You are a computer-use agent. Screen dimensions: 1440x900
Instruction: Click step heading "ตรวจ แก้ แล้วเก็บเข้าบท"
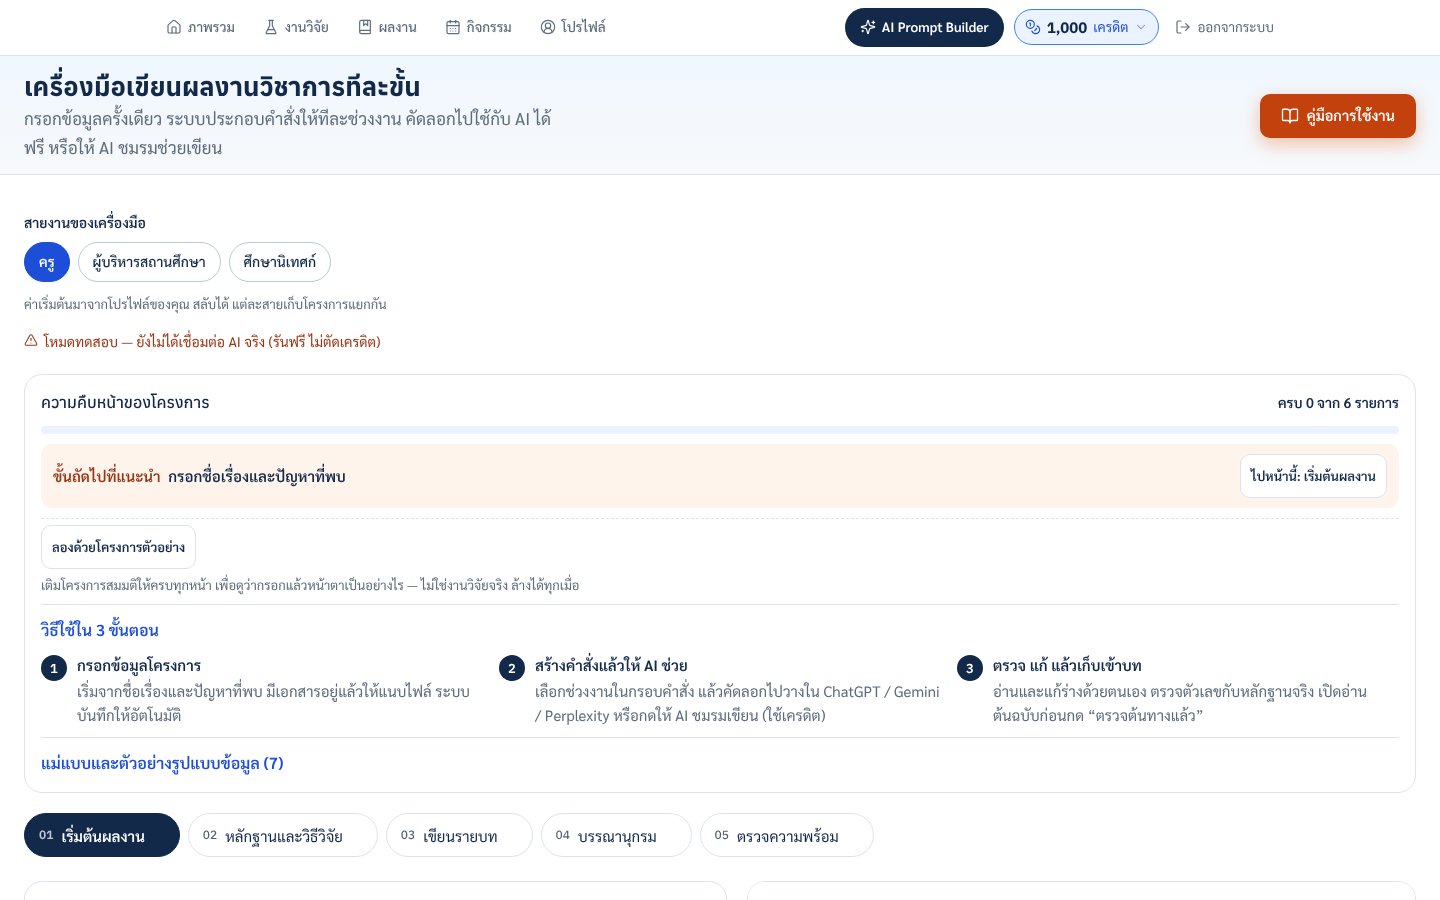(1067, 666)
